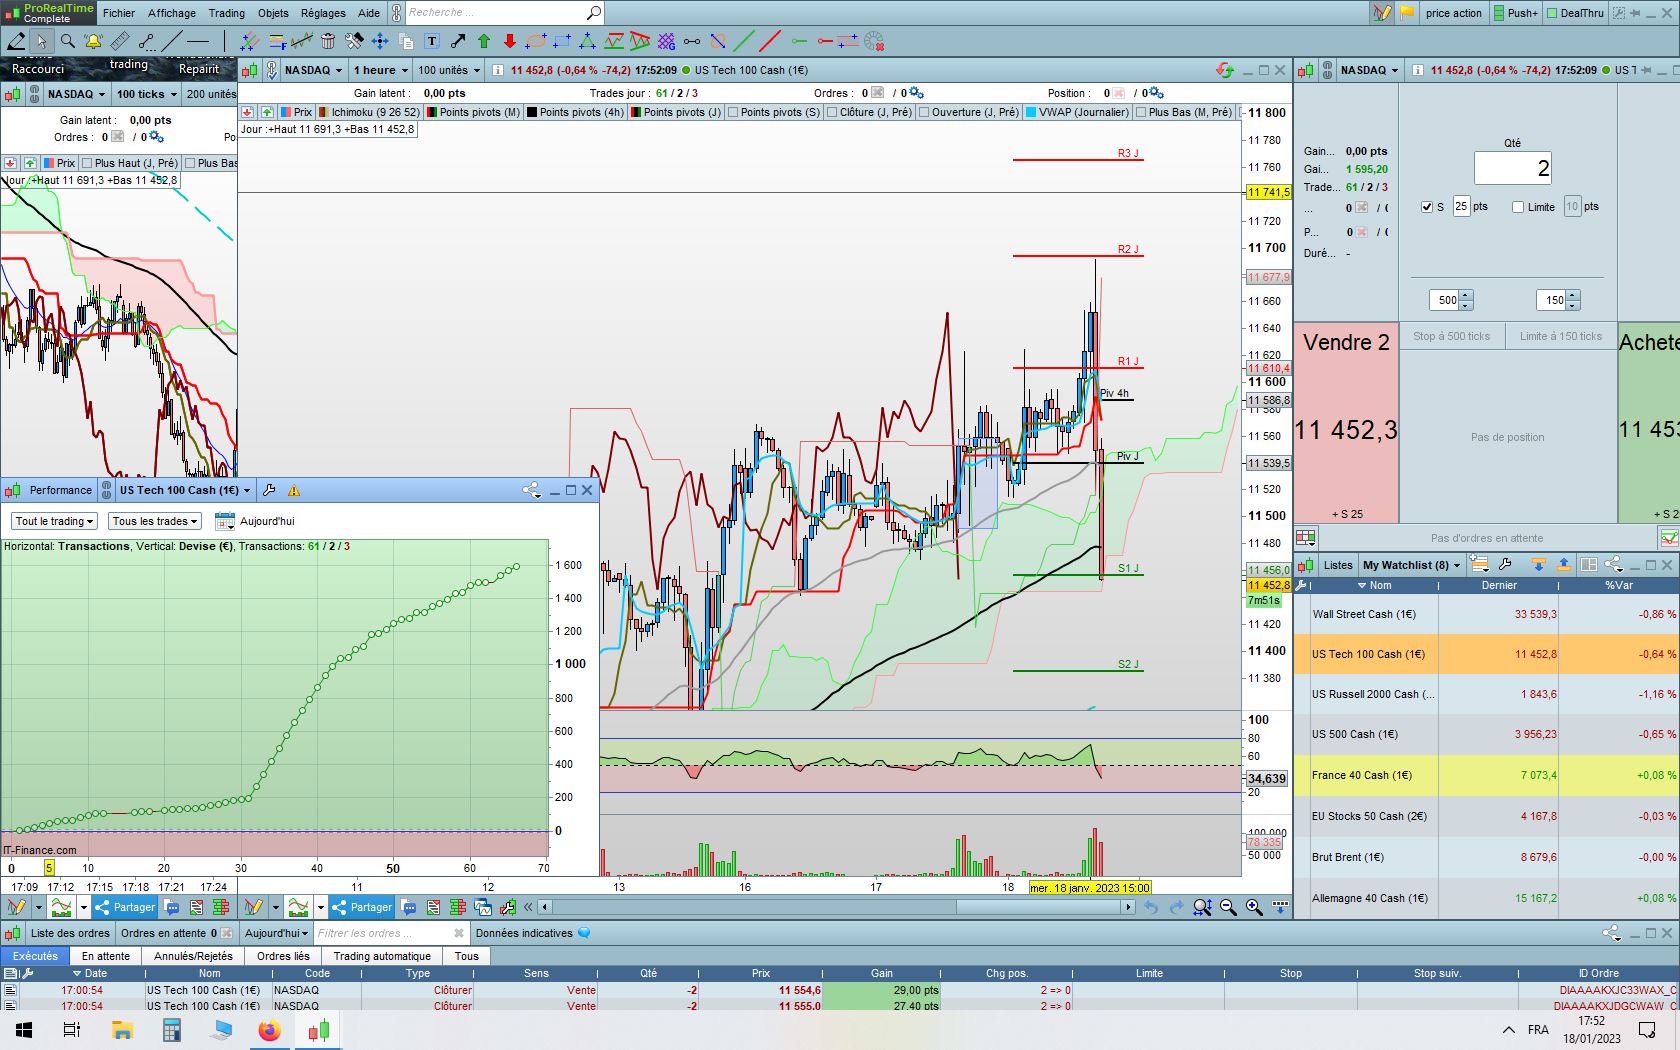Click the Filtrer les ordres filter field
Viewport: 1680px width, 1050px height.
point(390,933)
